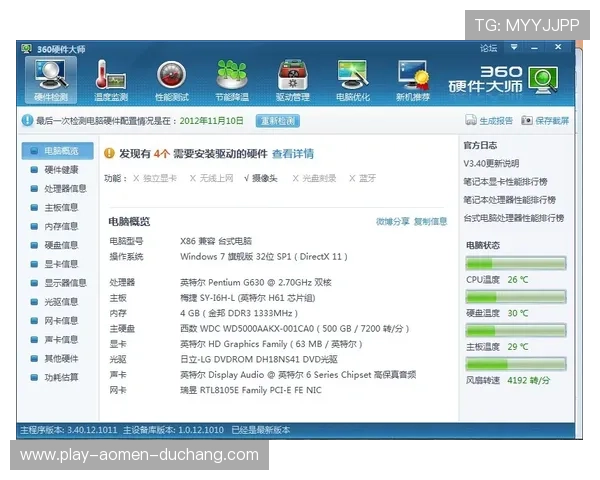The height and width of the screenshot is (480, 600).
Task: Open the 节能降温 energy saving icon
Action: tap(232, 80)
